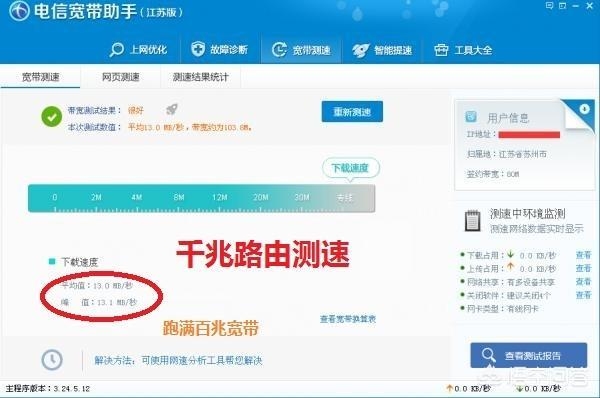
Task: Click the 查看测试报告 button
Action: click(528, 355)
